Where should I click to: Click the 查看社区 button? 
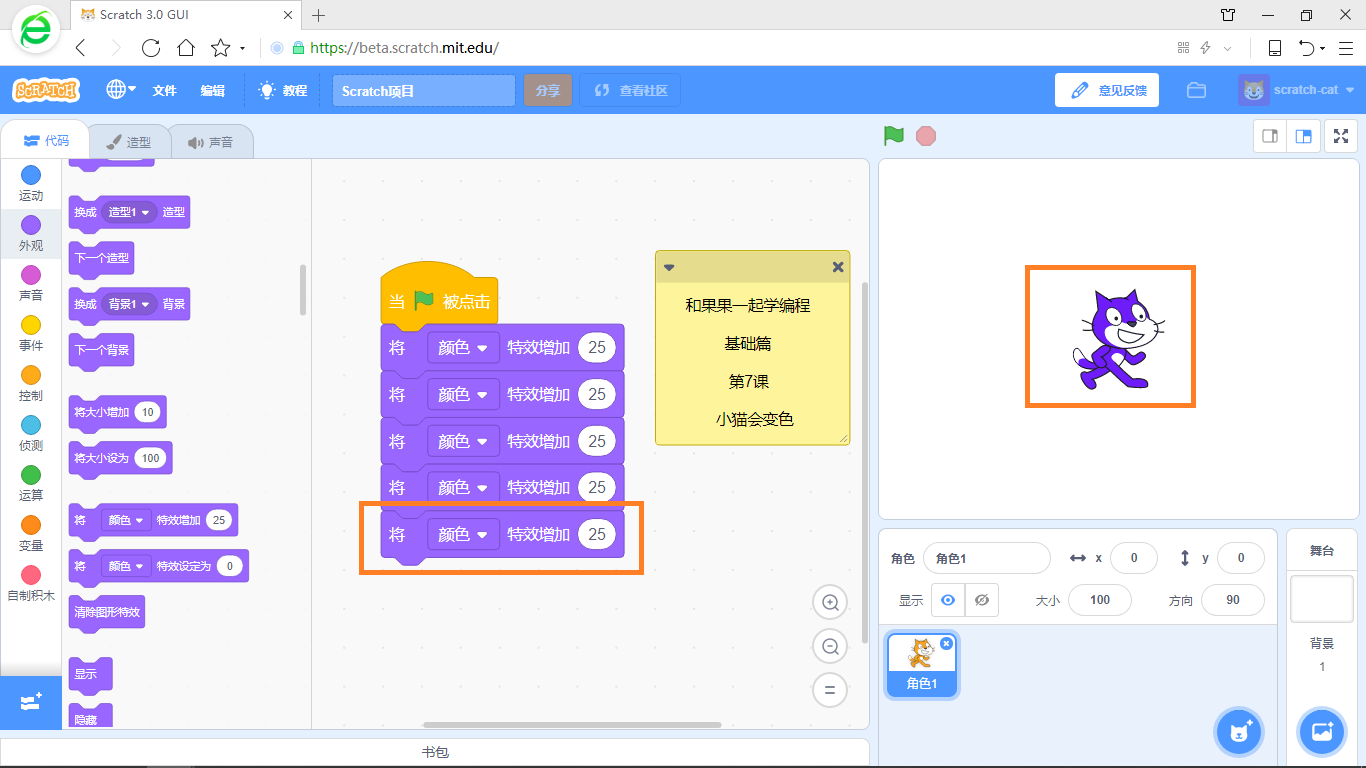[x=630, y=90]
